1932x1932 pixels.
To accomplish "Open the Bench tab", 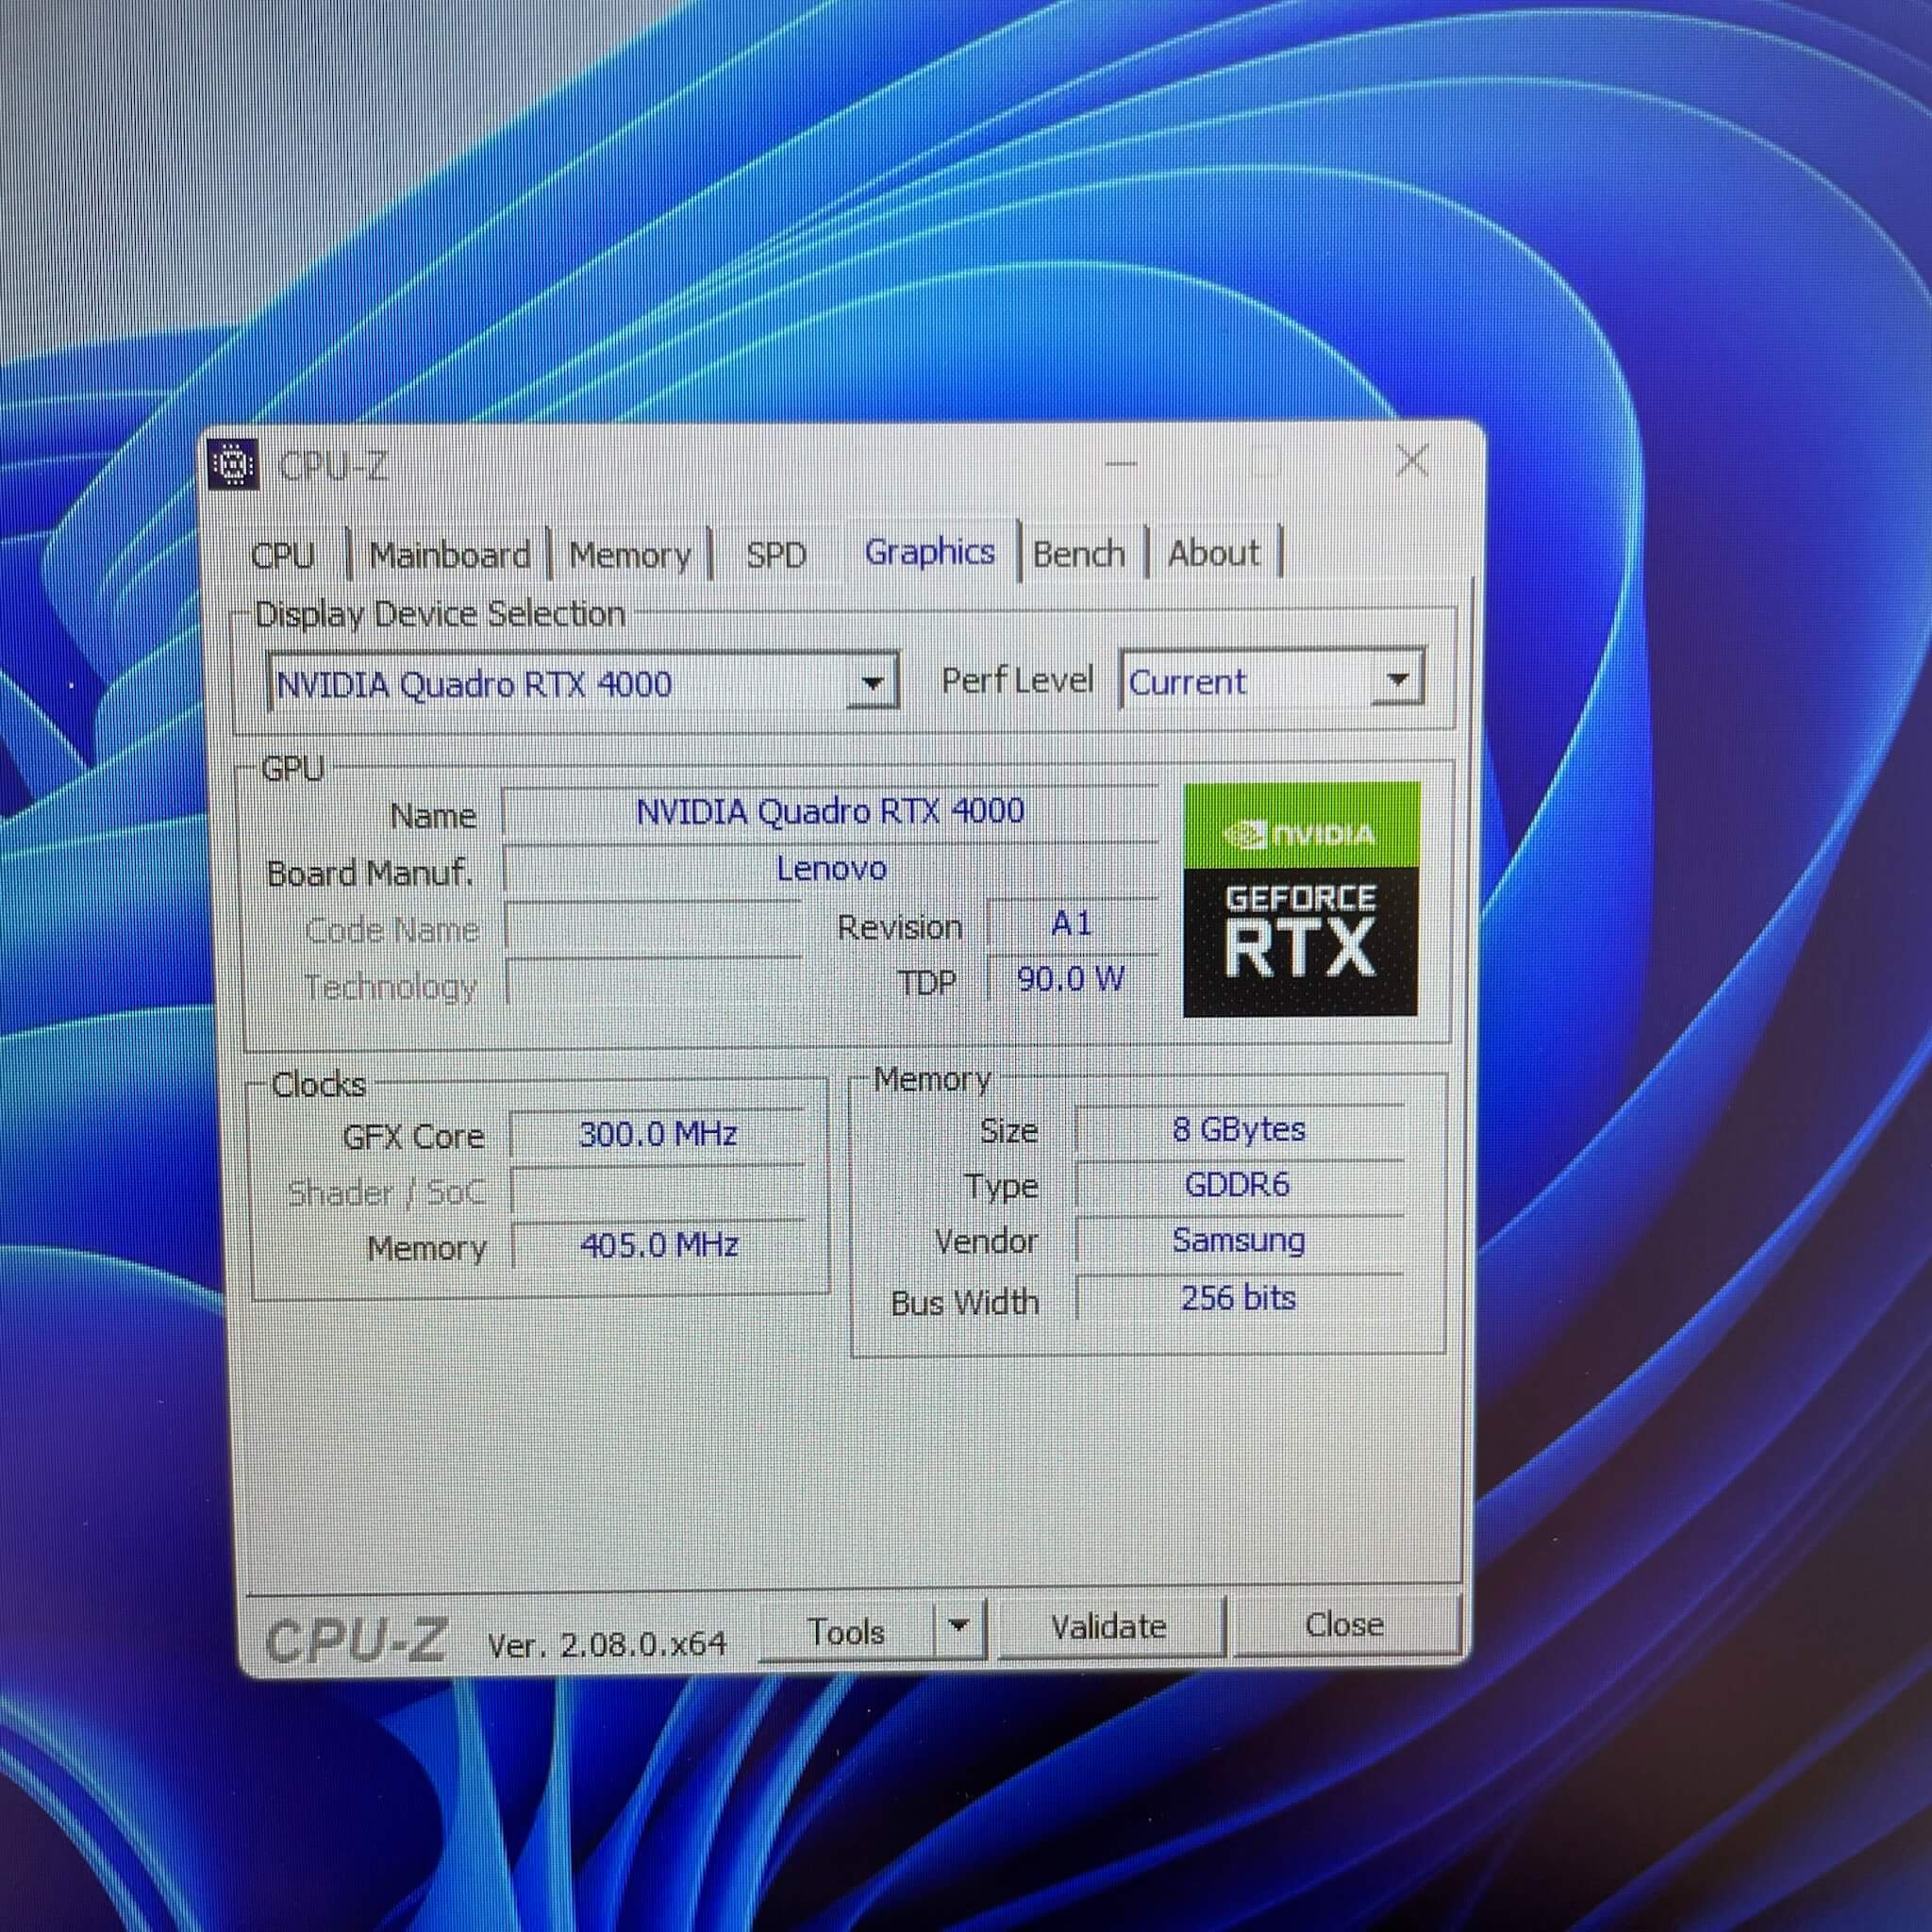I will tap(1079, 553).
